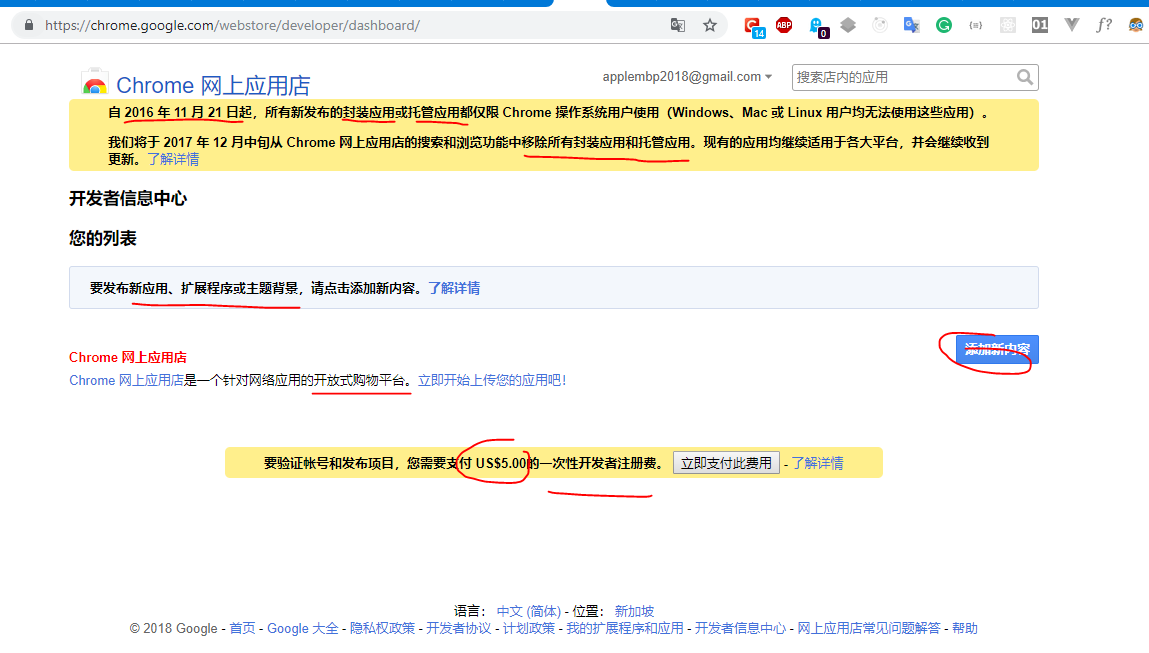This screenshot has width=1149, height=653.
Task: Open the 帮助 footer link
Action: click(964, 628)
